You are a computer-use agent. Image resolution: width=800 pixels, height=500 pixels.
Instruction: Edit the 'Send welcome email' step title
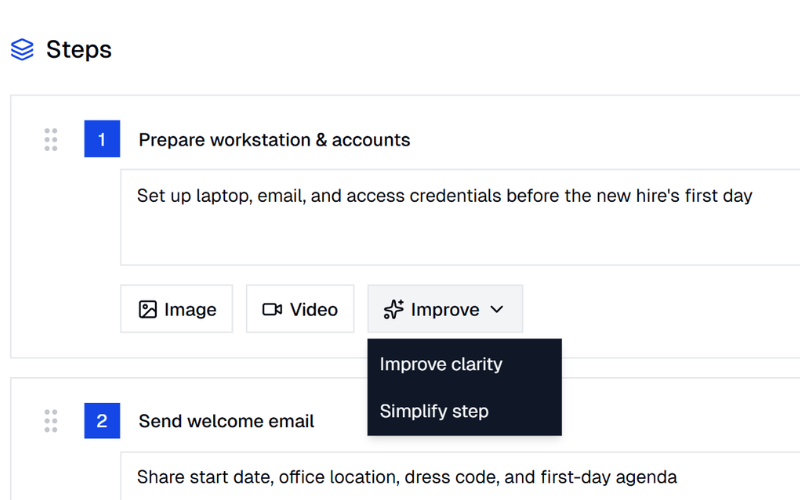[x=226, y=421]
